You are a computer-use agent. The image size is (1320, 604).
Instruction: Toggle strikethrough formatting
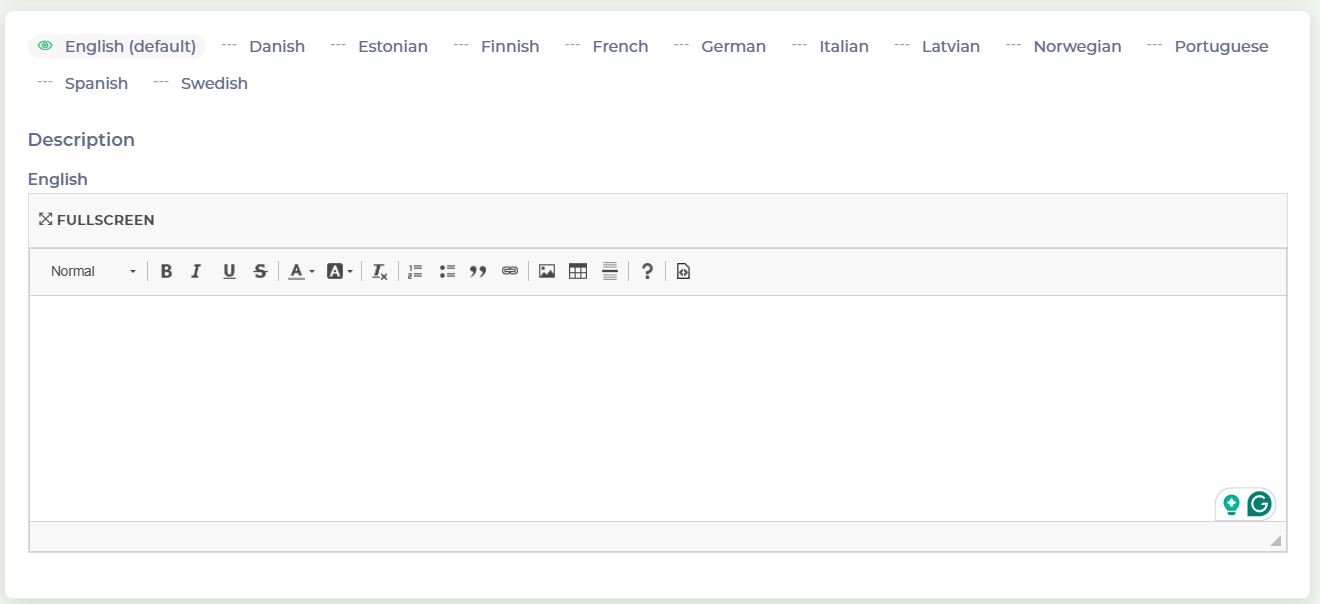[x=260, y=271]
